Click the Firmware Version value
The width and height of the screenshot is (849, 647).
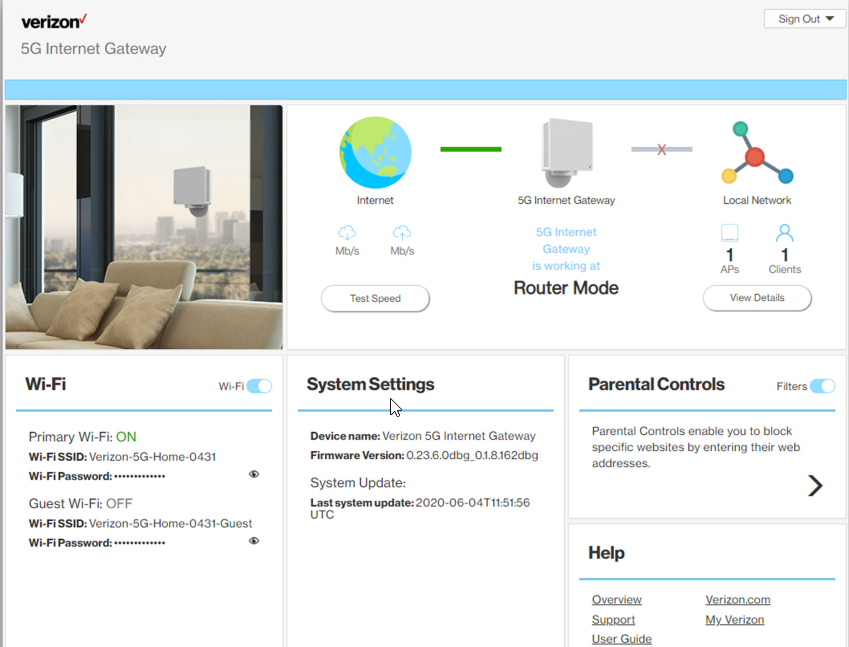pos(472,455)
